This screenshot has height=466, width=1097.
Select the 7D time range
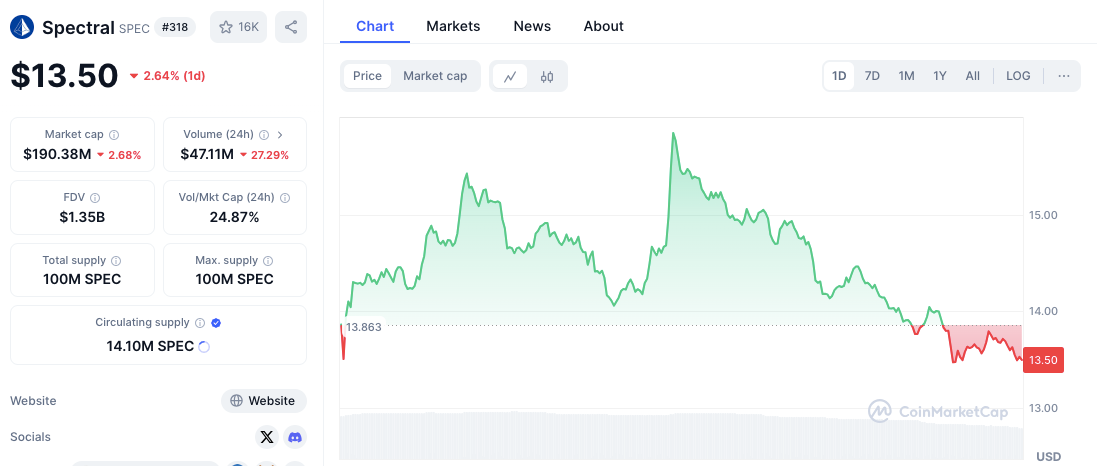(872, 76)
